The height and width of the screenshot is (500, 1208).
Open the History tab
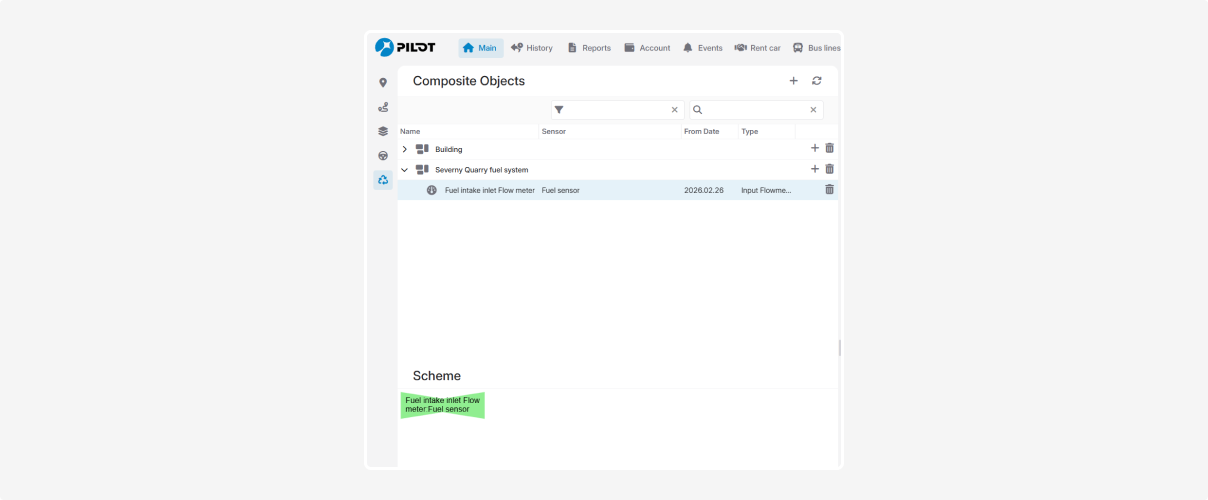coord(531,48)
